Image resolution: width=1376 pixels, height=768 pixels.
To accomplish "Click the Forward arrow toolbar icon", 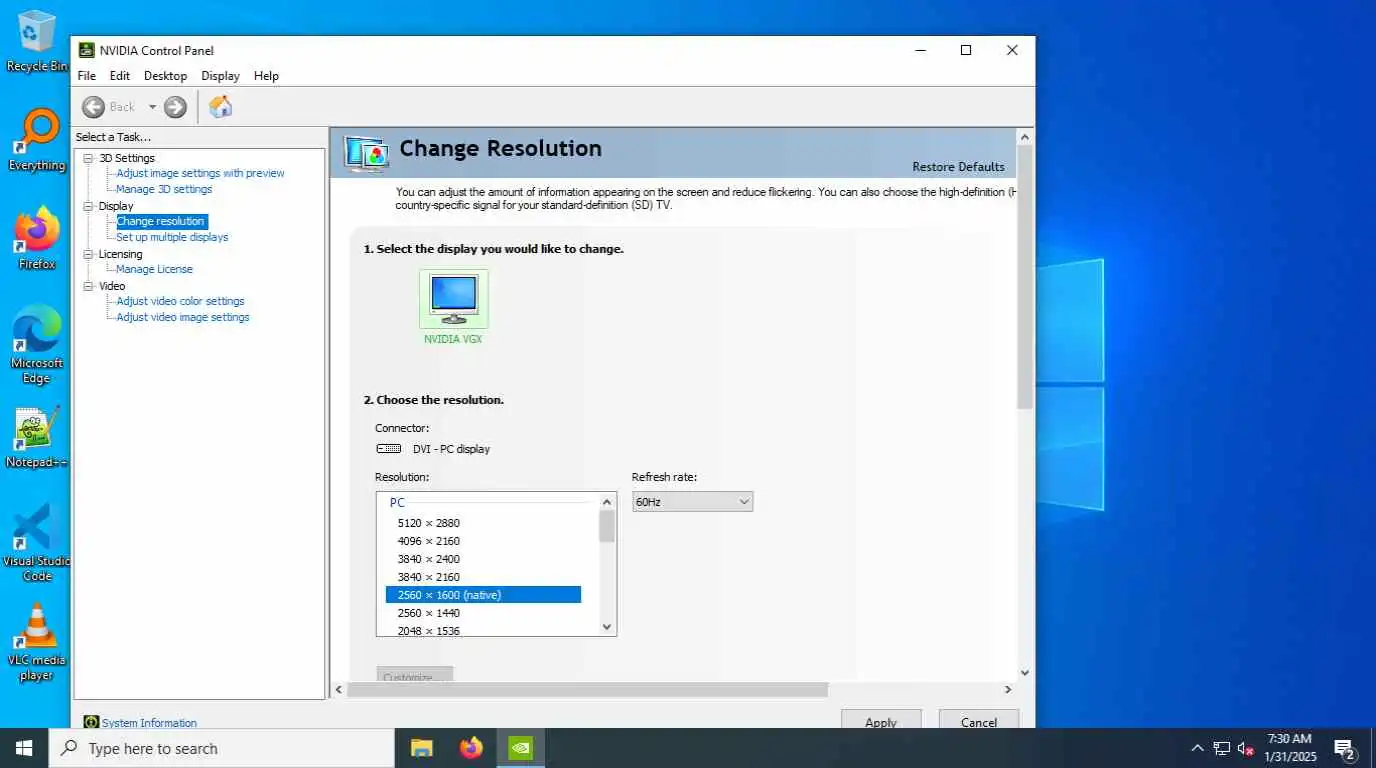I will coord(175,107).
